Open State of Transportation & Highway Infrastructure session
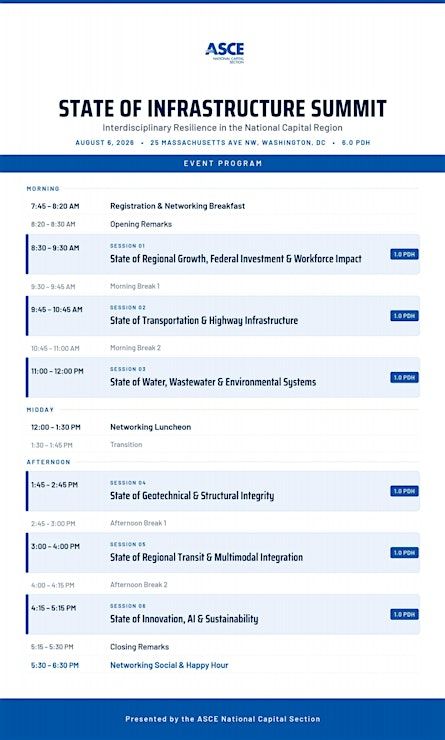Viewport: 445px width, 740px height. (204, 320)
